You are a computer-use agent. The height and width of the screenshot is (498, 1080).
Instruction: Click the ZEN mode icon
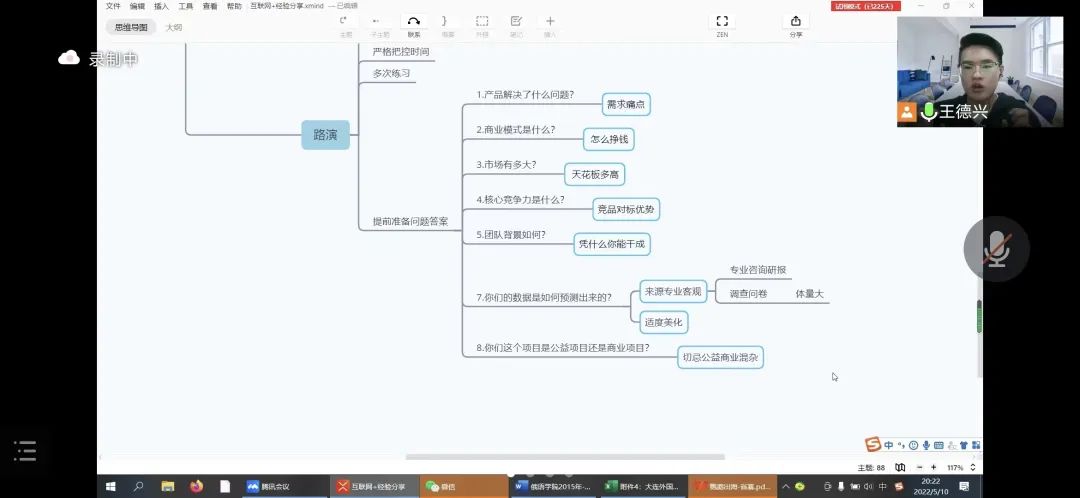coord(722,21)
